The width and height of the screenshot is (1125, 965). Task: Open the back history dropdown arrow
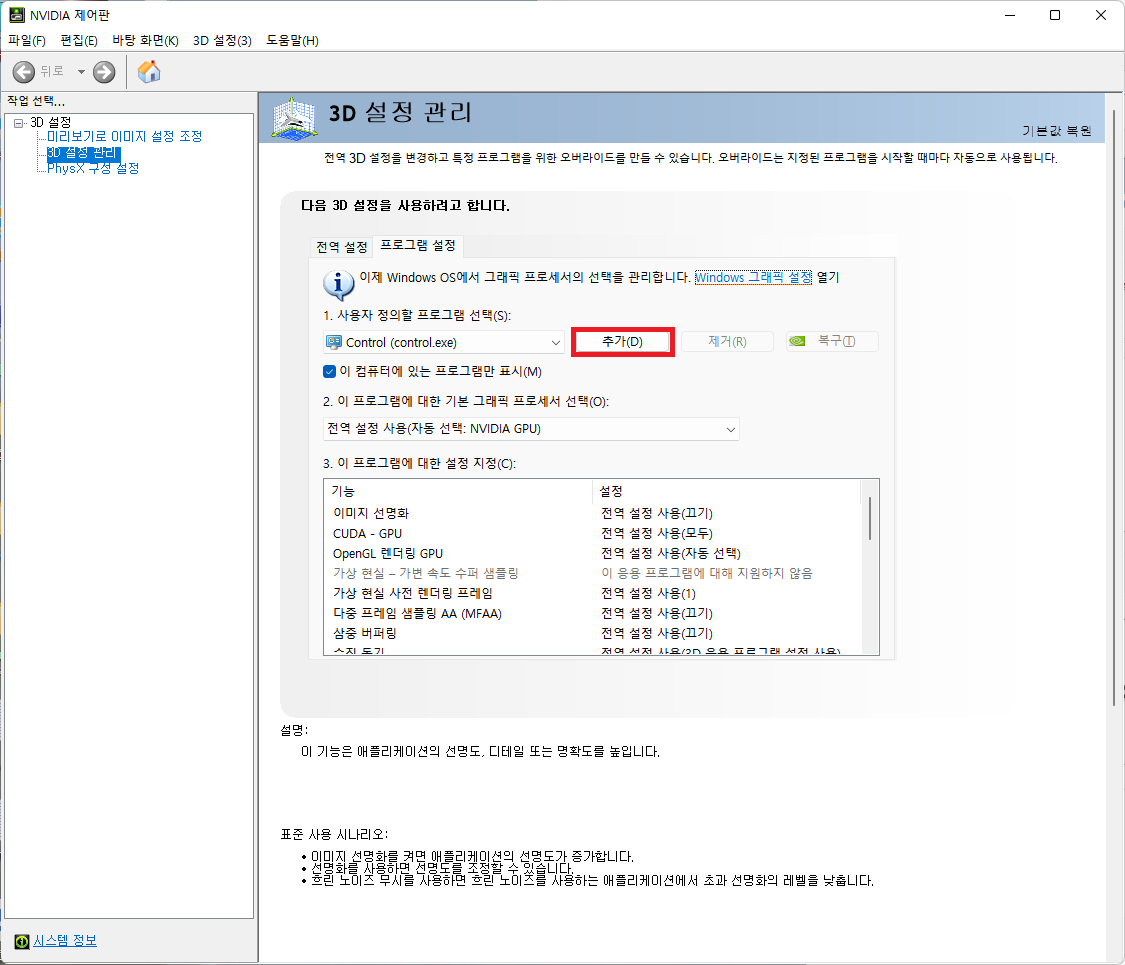81,72
